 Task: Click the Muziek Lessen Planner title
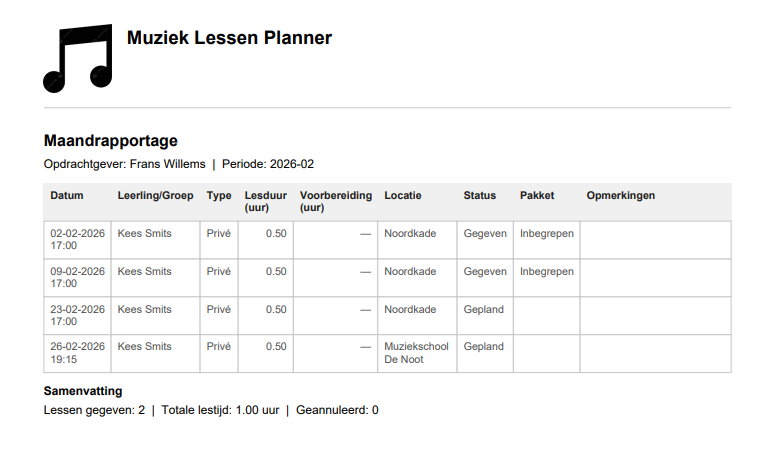click(x=229, y=38)
